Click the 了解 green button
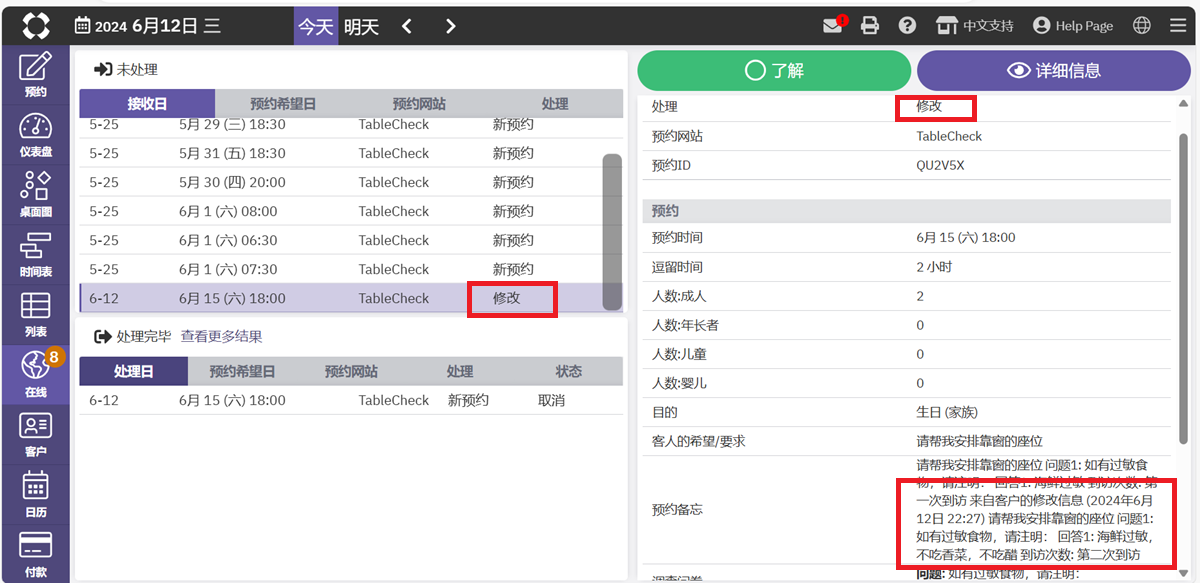The image size is (1200, 583). click(x=774, y=70)
